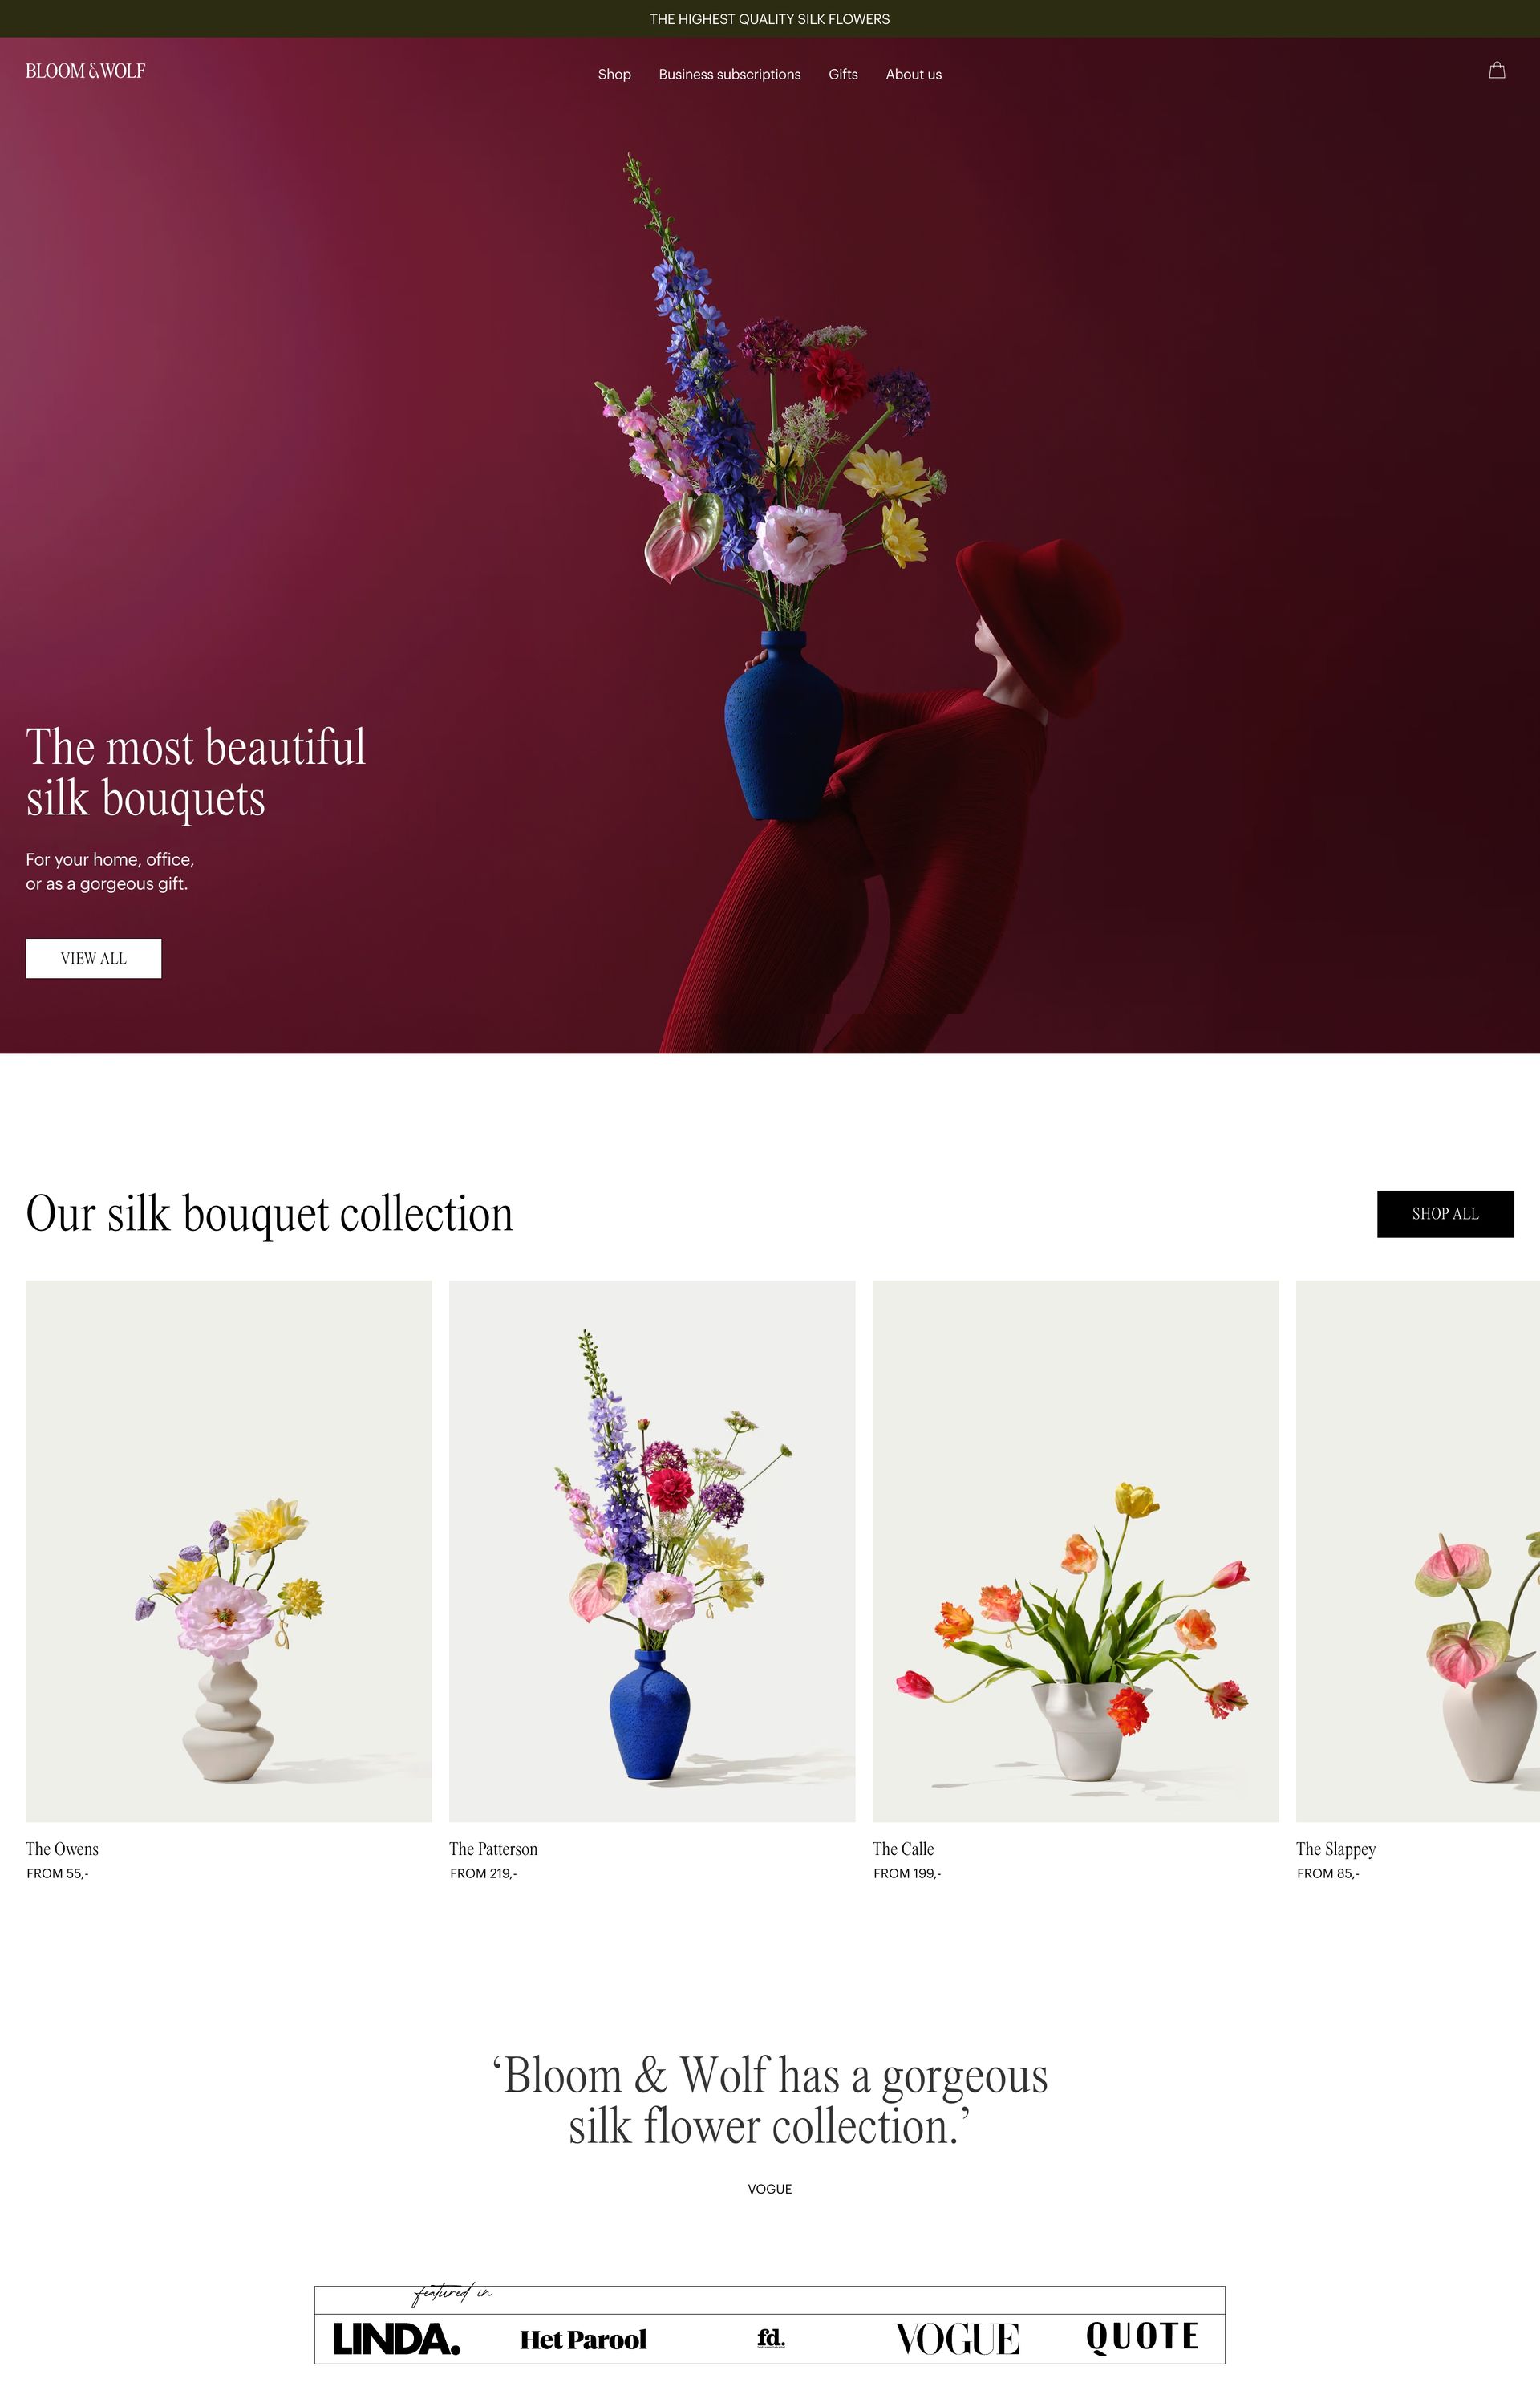Click the Het Parool press logo
Image resolution: width=1540 pixels, height=2407 pixels.
[x=583, y=2339]
